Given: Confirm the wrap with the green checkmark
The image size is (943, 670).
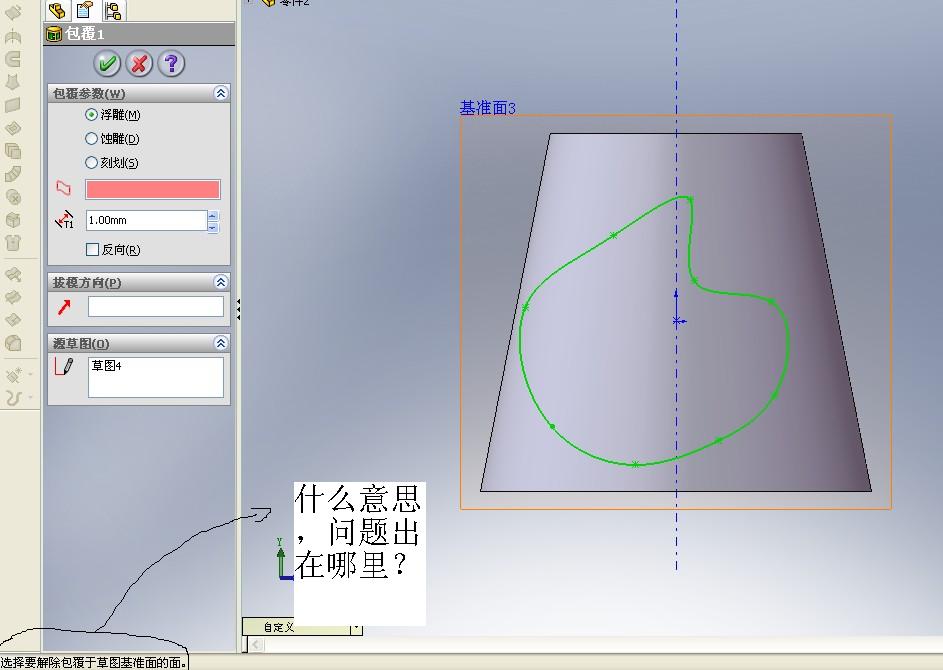Looking at the screenshot, I should (107, 63).
